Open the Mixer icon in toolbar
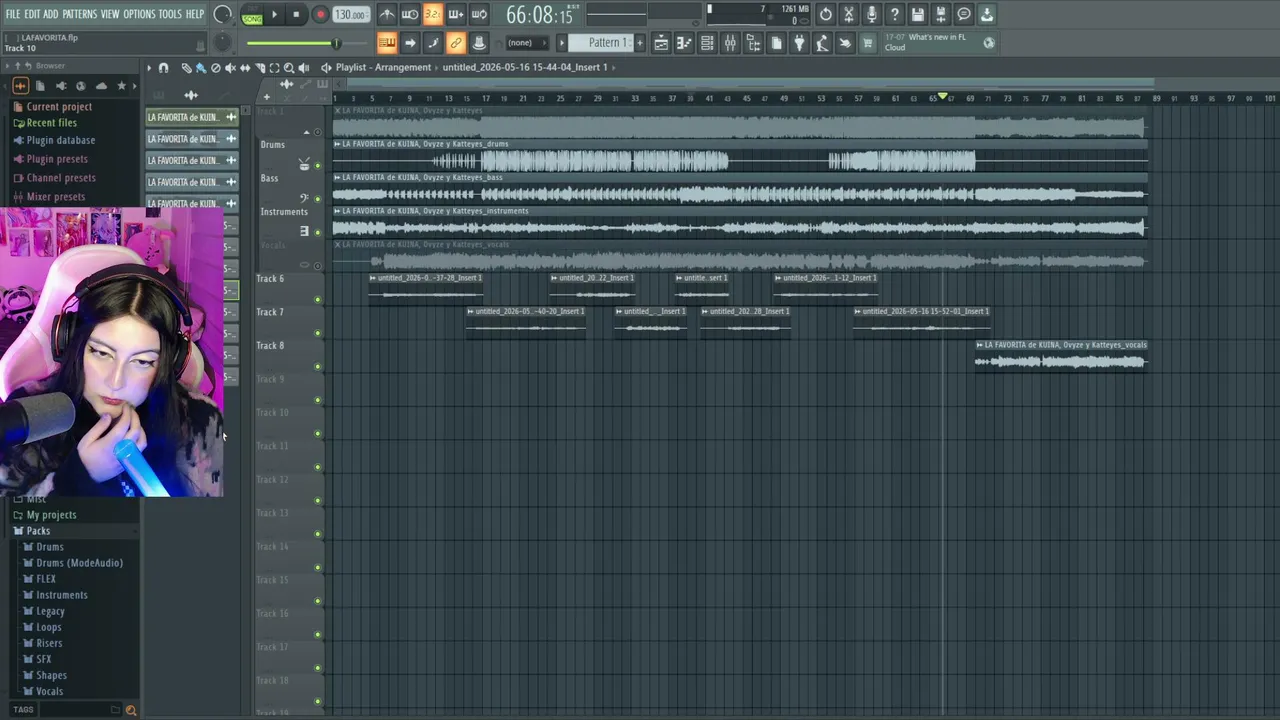This screenshot has width=1280, height=720. tap(730, 43)
